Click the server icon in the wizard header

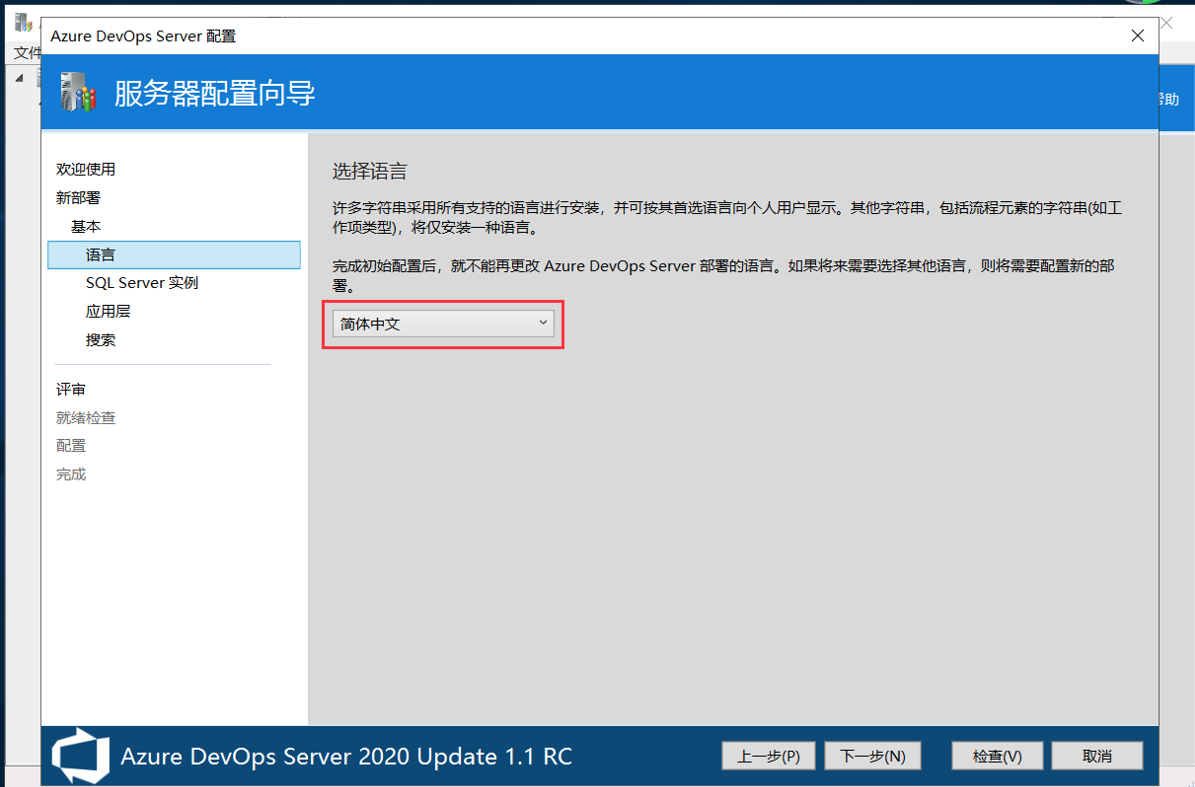(78, 93)
